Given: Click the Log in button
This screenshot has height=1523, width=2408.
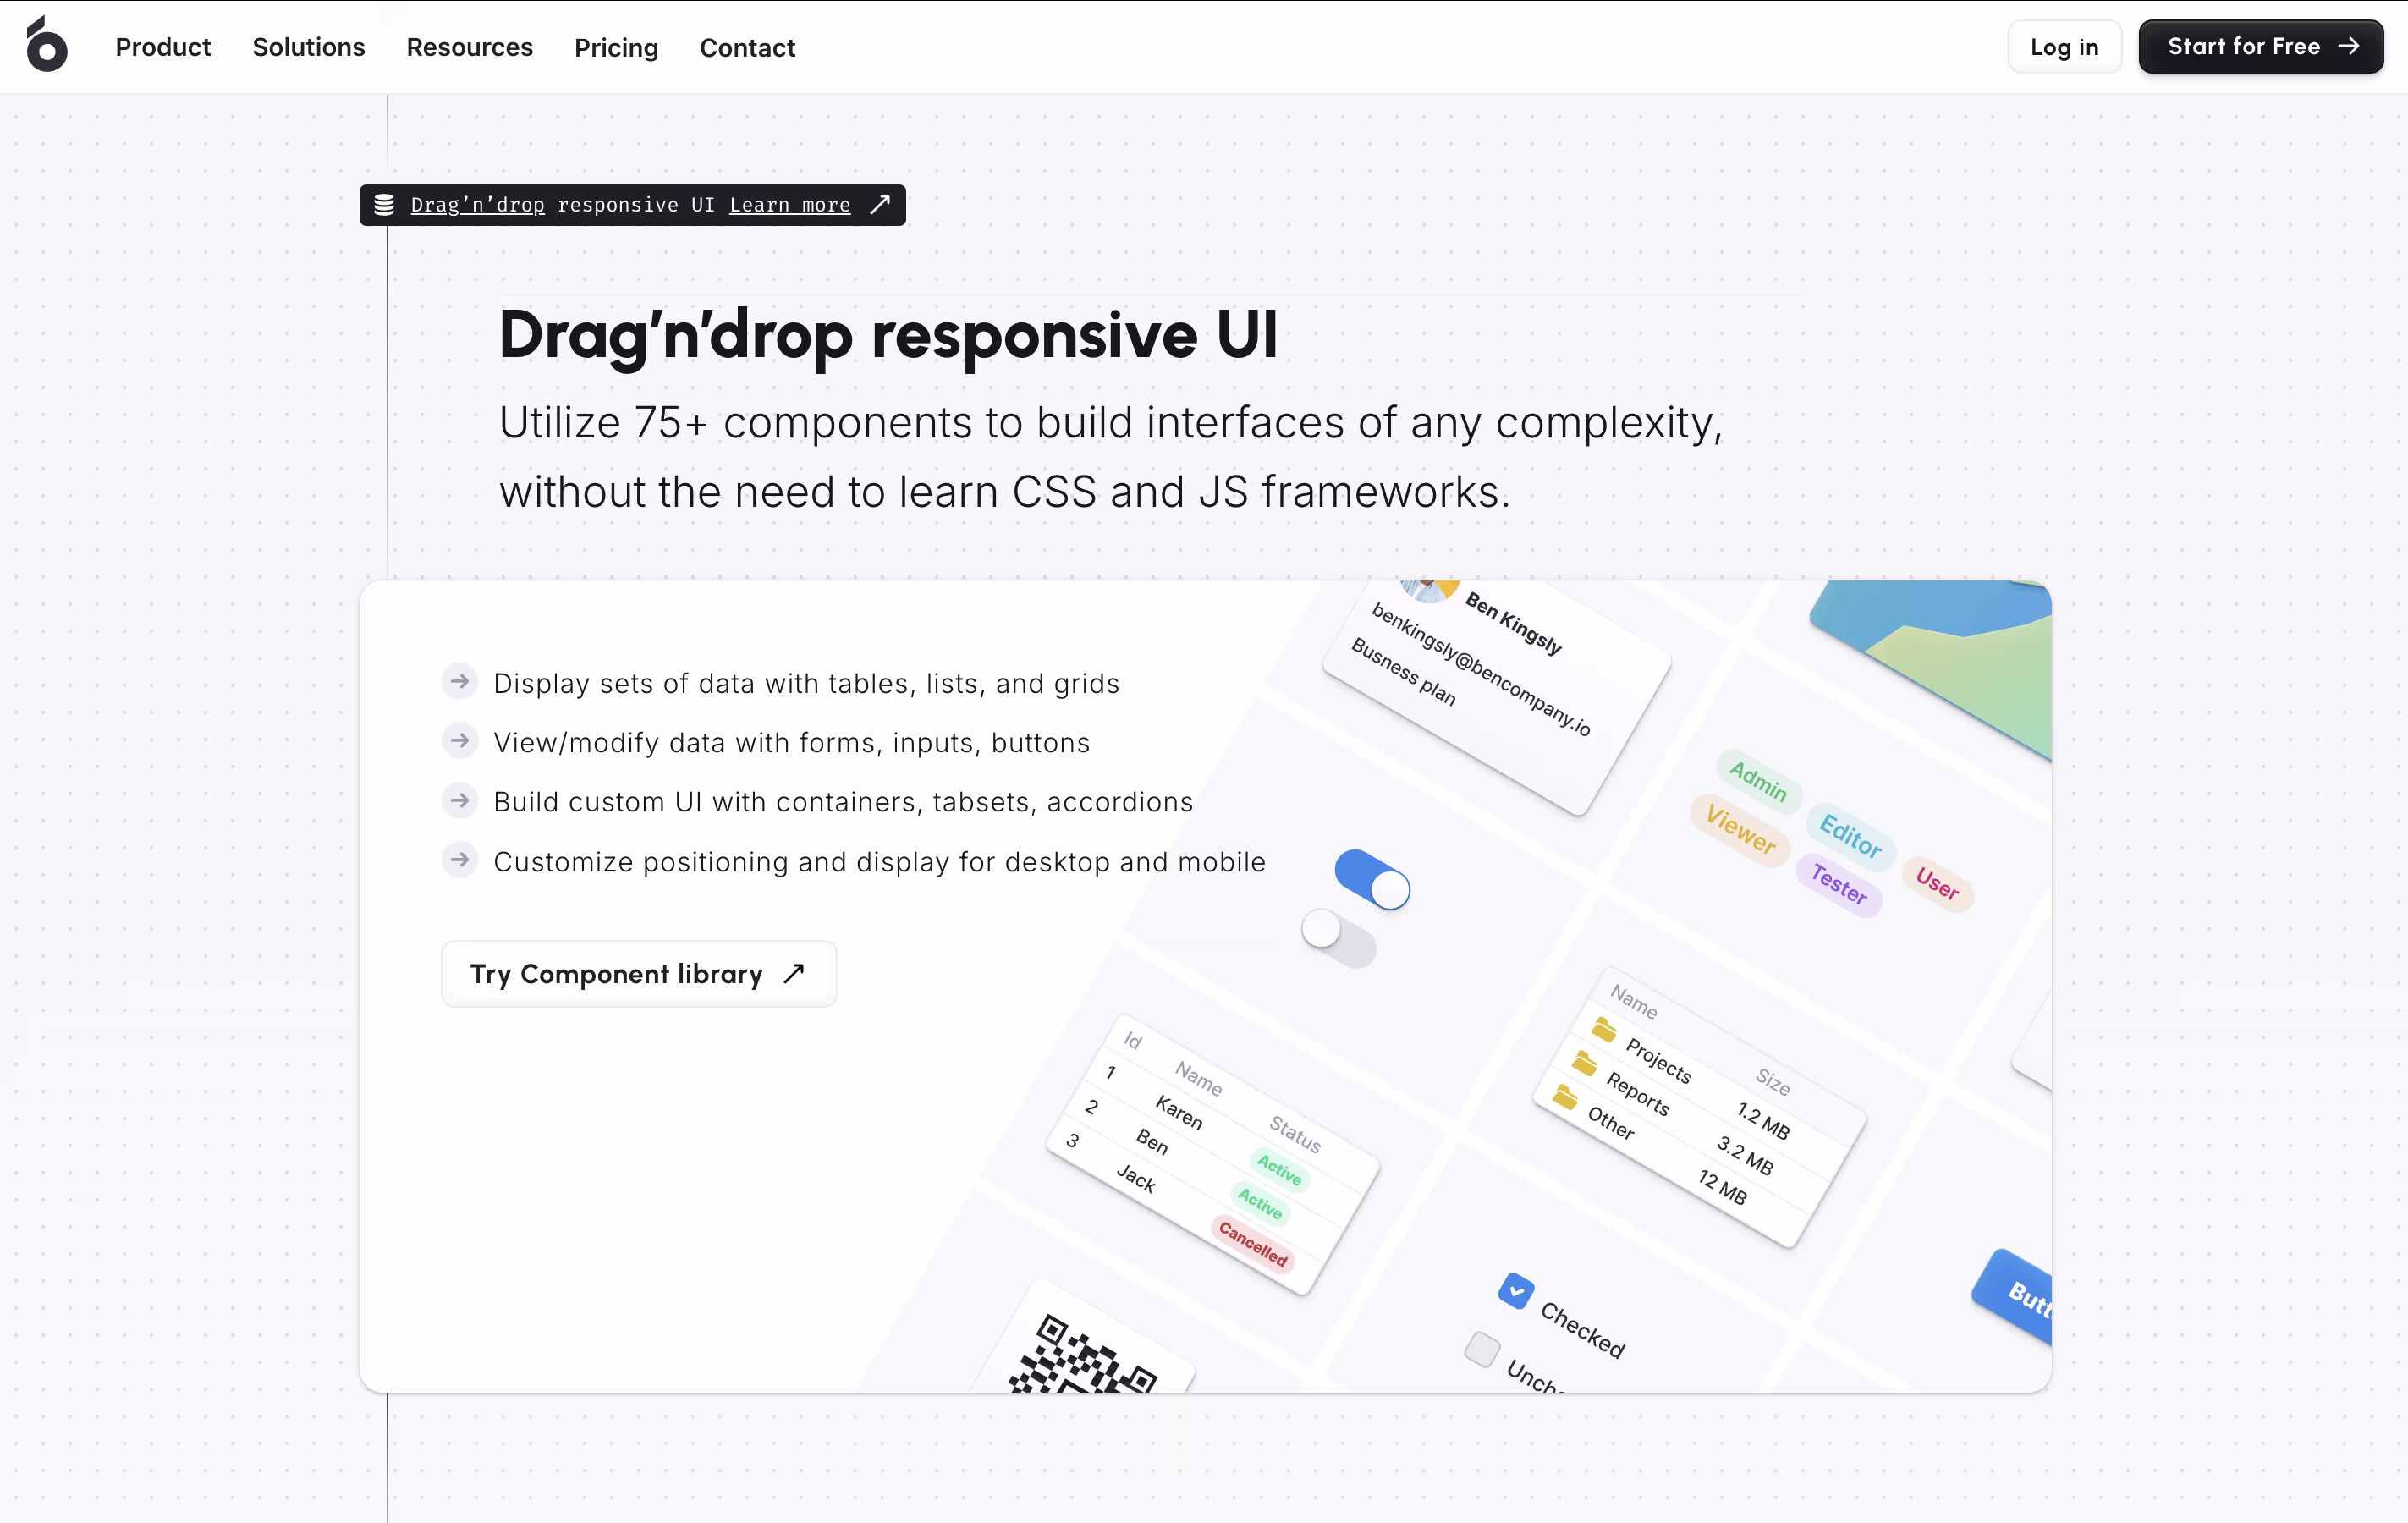Looking at the screenshot, I should [2064, 47].
